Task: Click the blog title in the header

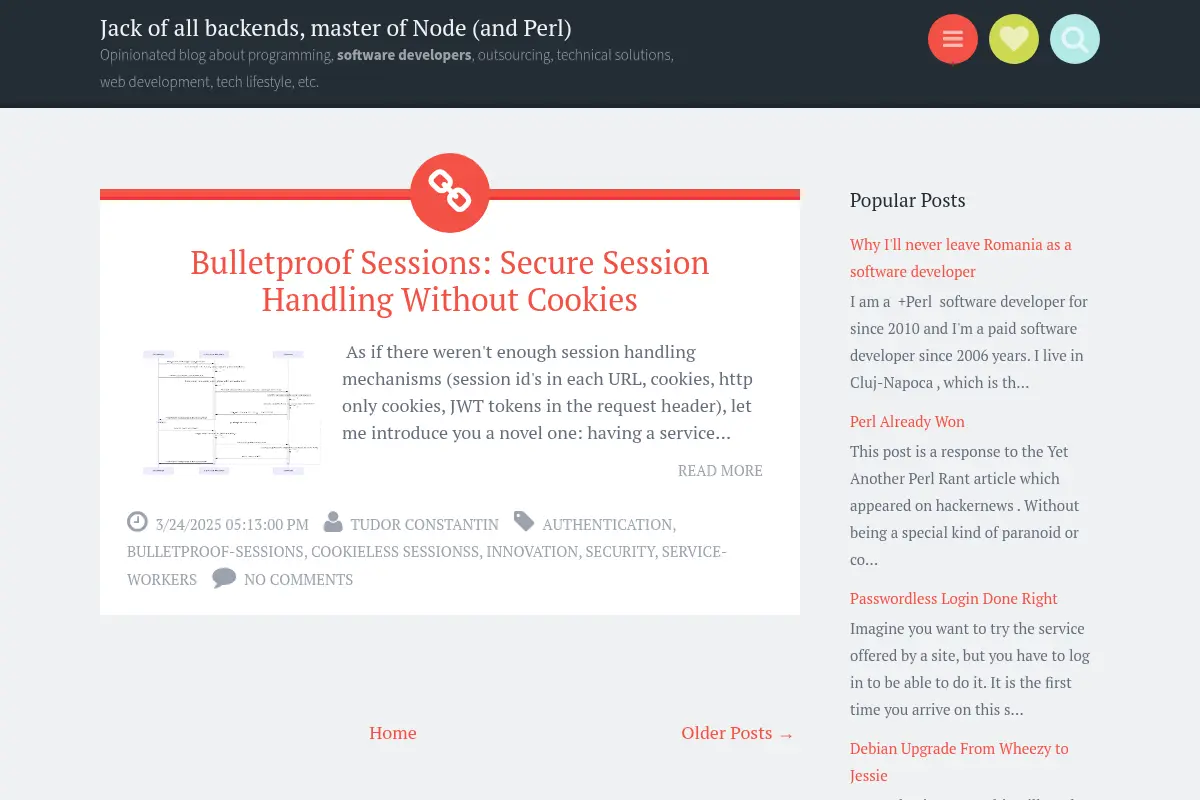Action: coord(336,28)
